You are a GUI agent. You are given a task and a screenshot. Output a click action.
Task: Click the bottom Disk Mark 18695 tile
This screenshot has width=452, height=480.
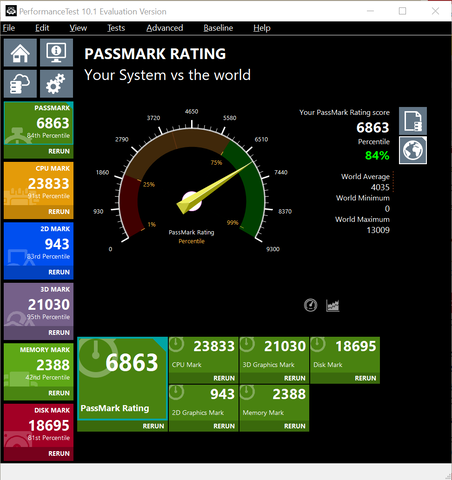(345, 355)
